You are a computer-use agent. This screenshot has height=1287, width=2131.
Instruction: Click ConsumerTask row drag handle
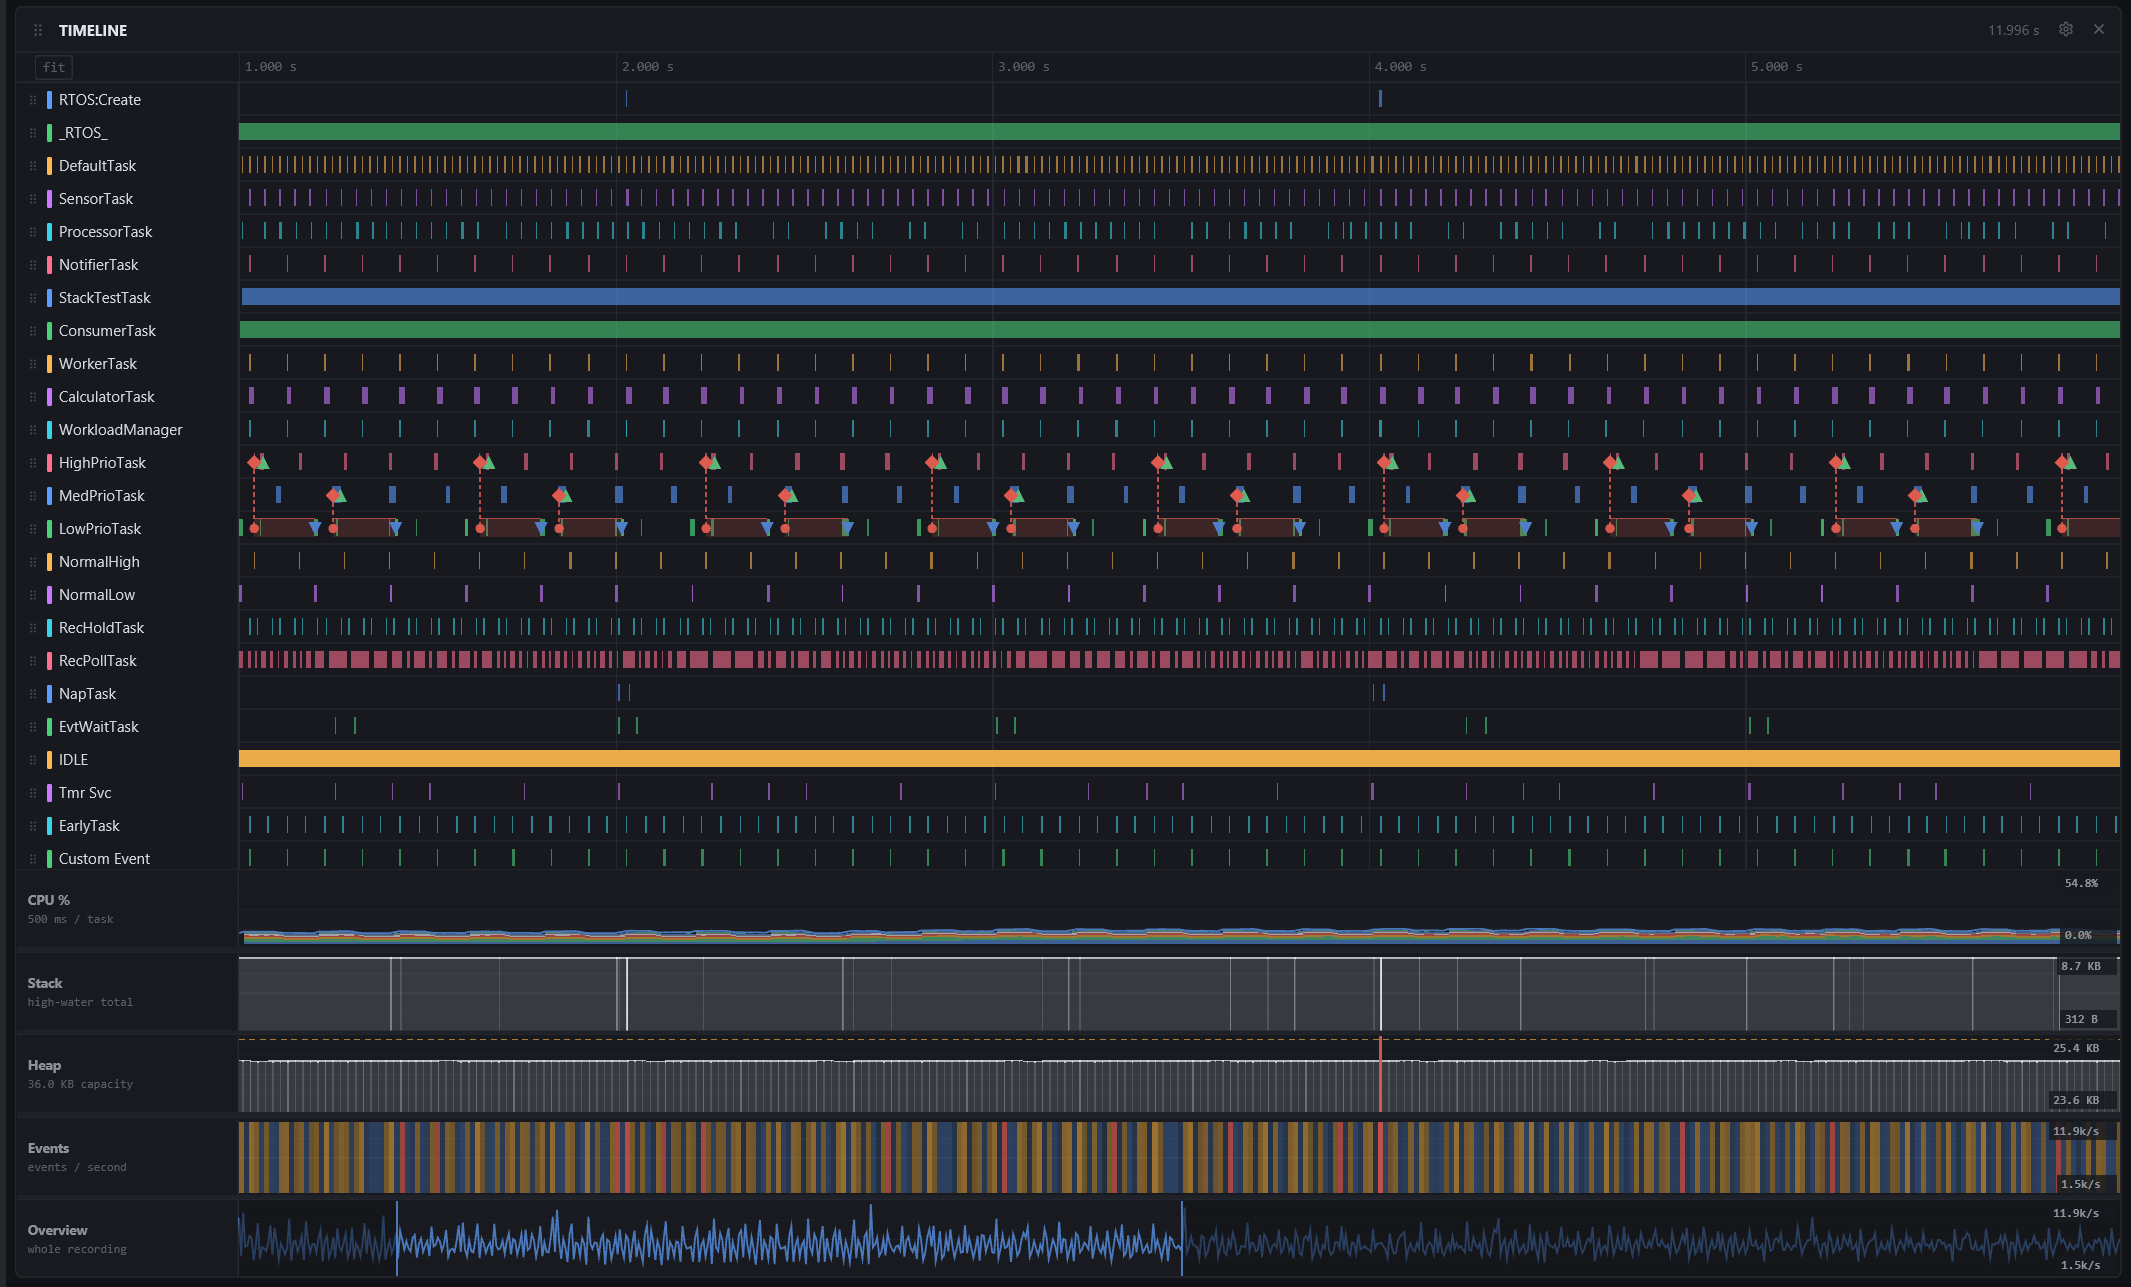pos(33,331)
